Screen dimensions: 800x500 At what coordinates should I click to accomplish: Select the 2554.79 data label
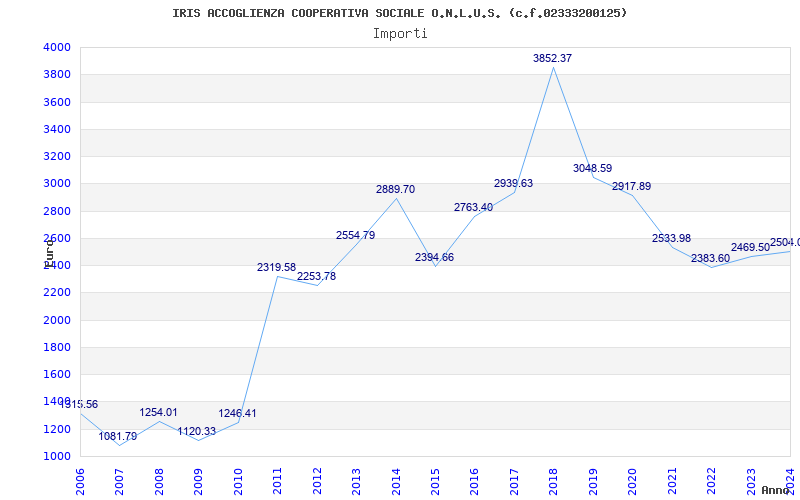(x=355, y=235)
